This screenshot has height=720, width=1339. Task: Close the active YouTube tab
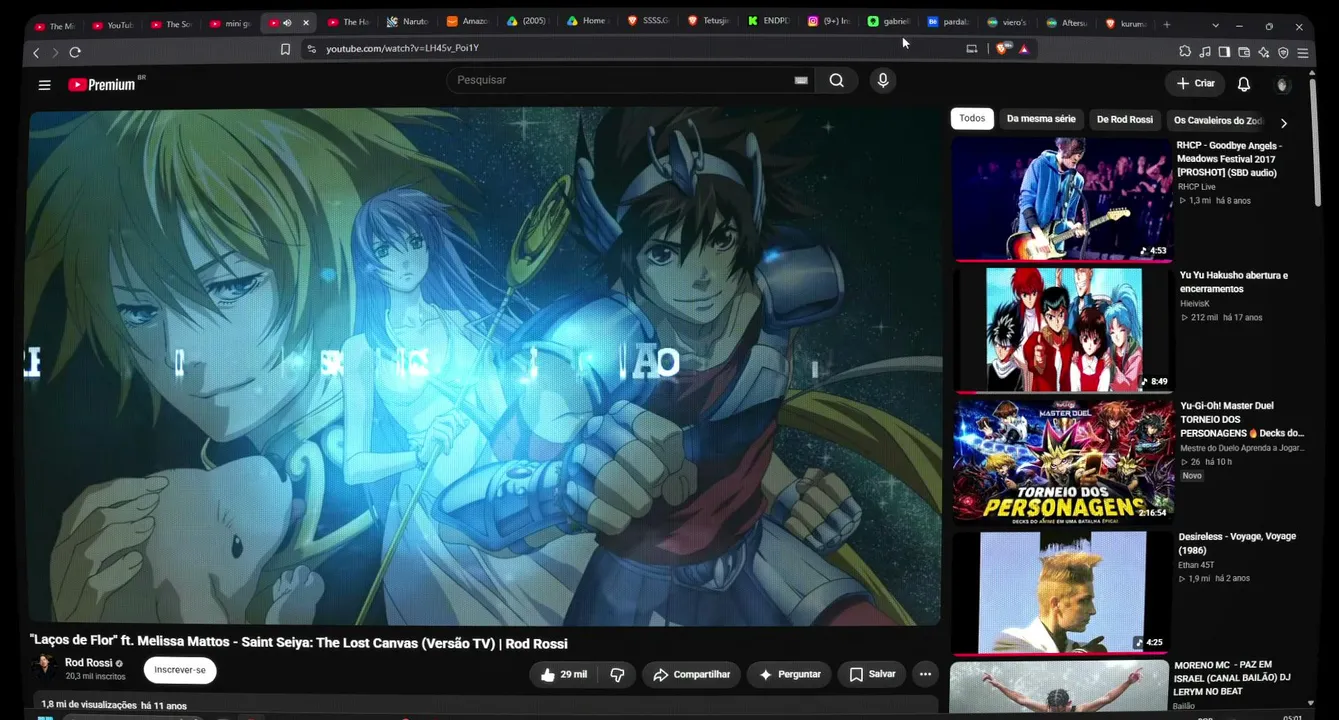point(306,23)
